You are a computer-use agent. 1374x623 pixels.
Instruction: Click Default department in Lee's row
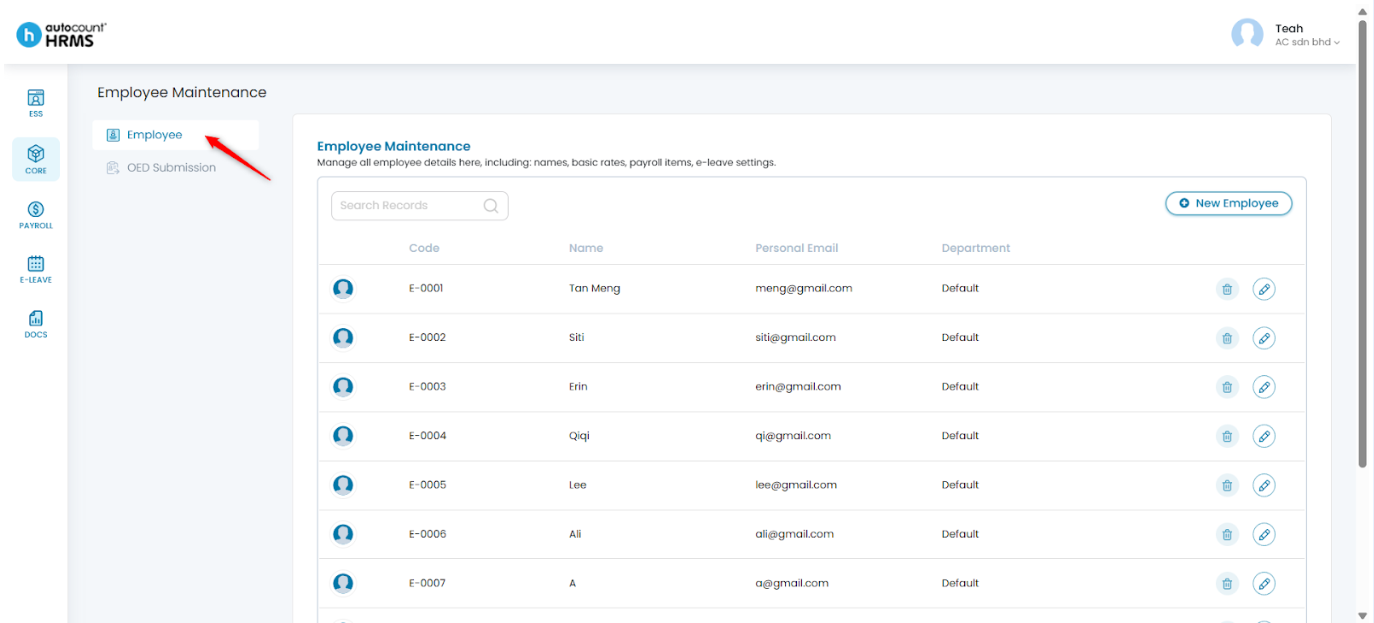pos(960,484)
